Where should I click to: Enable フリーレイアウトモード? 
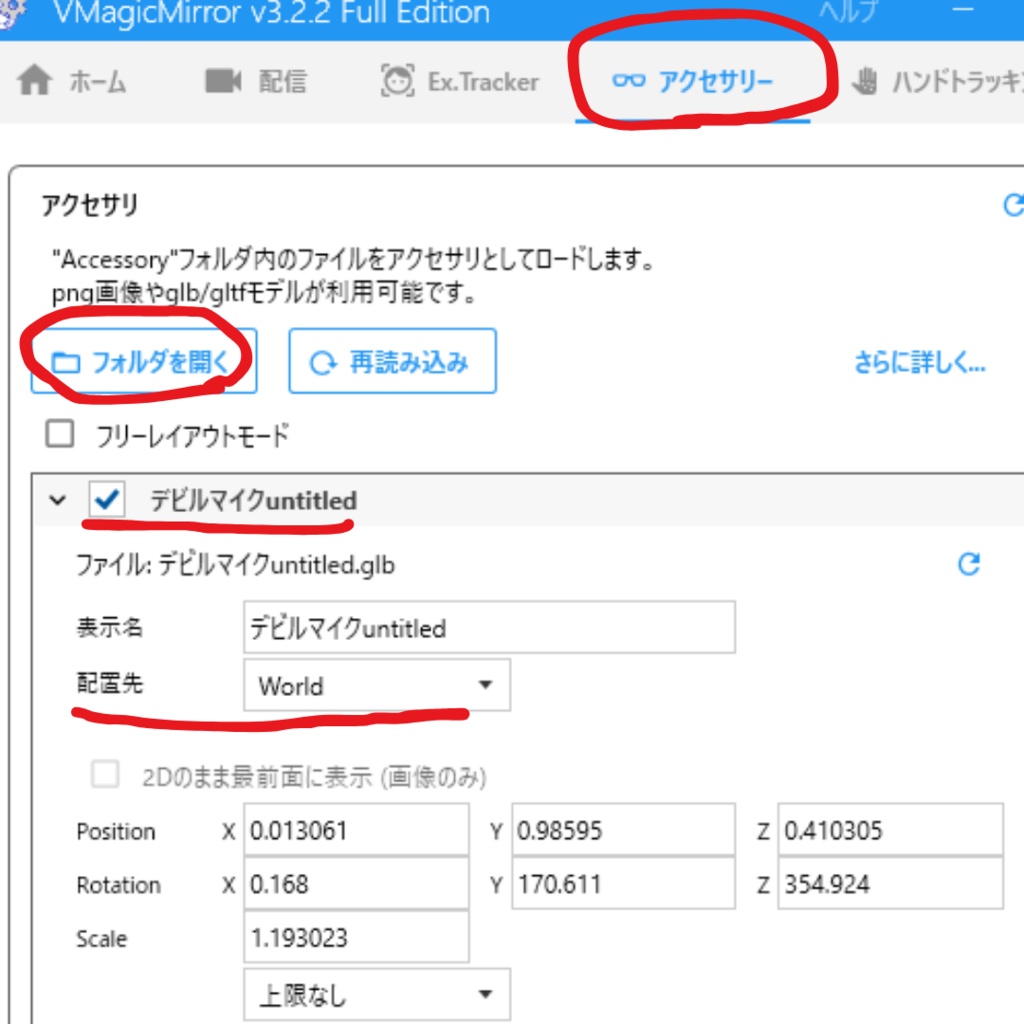click(x=60, y=434)
